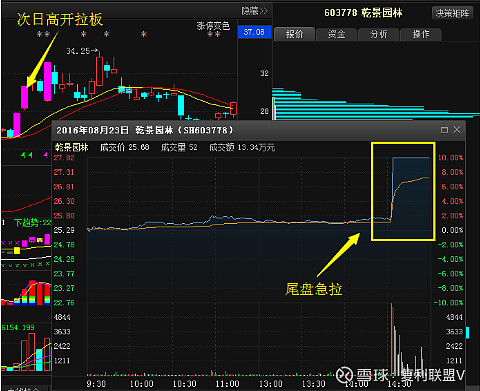This screenshot has width=480, height=391.
Task: Click the 涨停变色 label
Action: pos(213,26)
